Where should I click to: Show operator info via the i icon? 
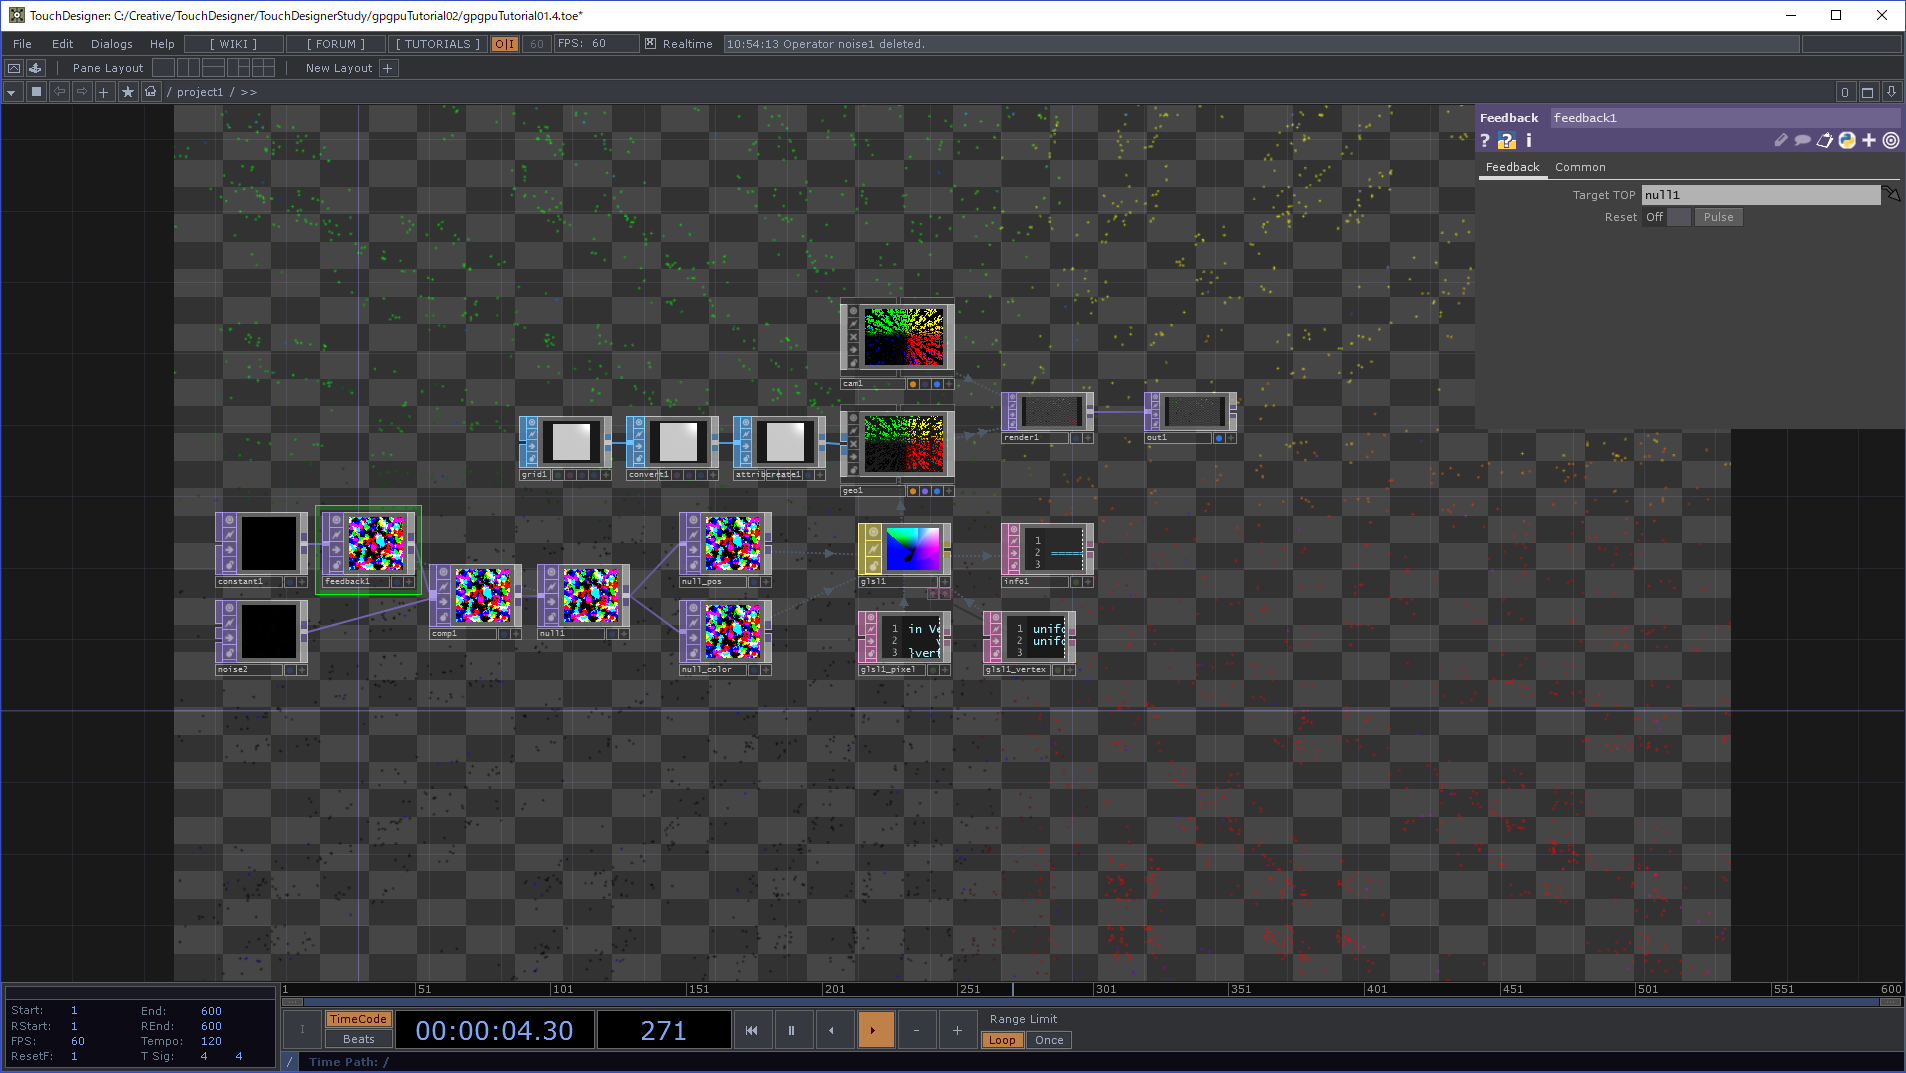coord(1529,141)
